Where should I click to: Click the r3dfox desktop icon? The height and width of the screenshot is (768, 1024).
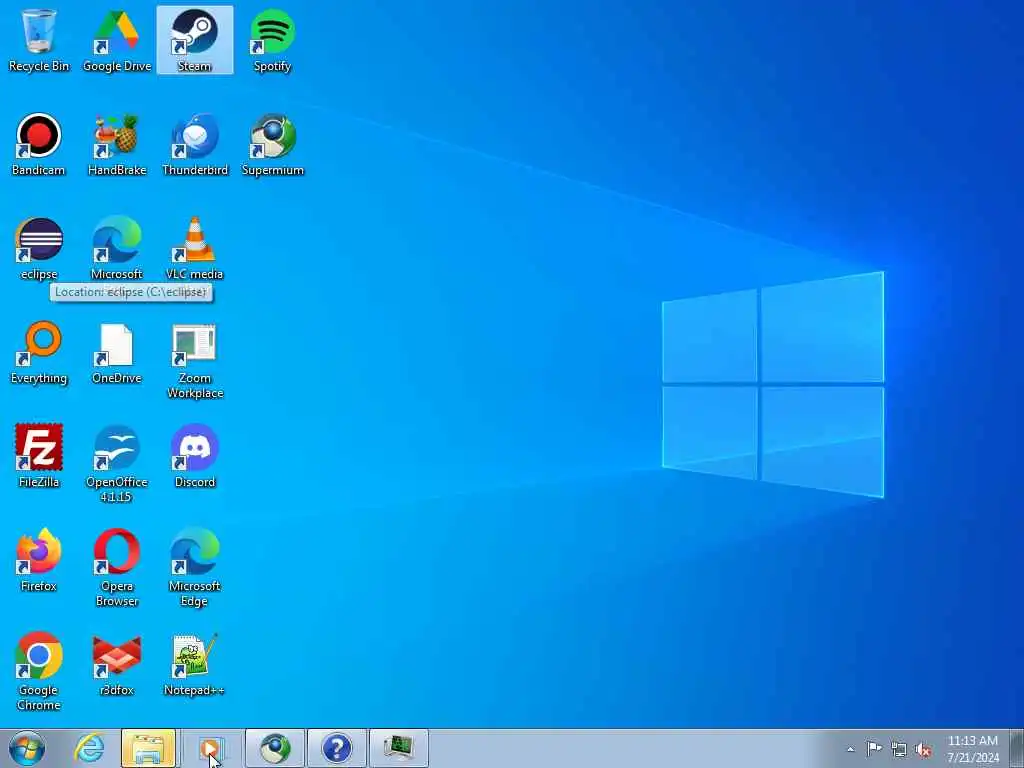[x=117, y=664]
